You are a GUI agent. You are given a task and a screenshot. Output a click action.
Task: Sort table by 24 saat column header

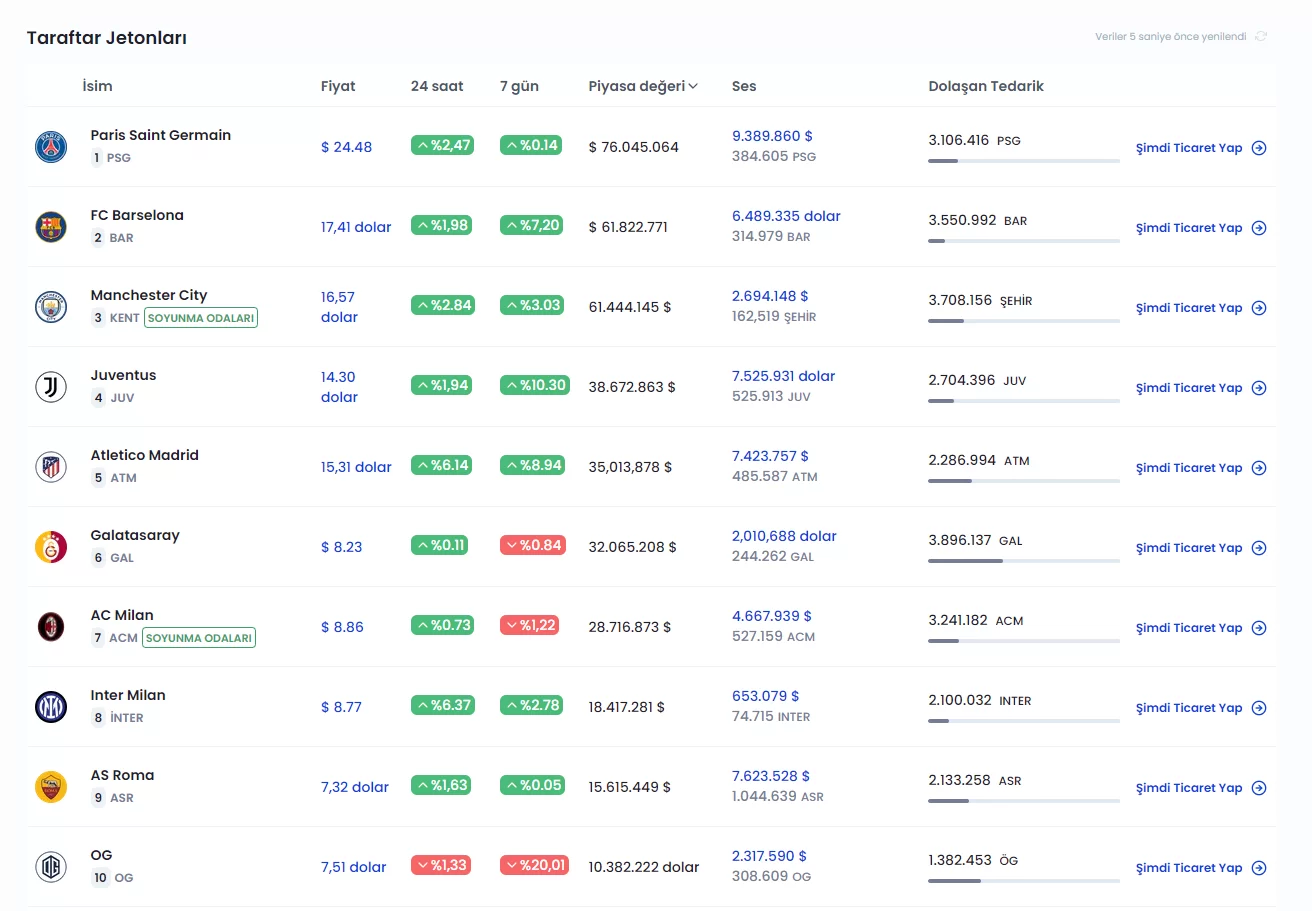pos(437,86)
